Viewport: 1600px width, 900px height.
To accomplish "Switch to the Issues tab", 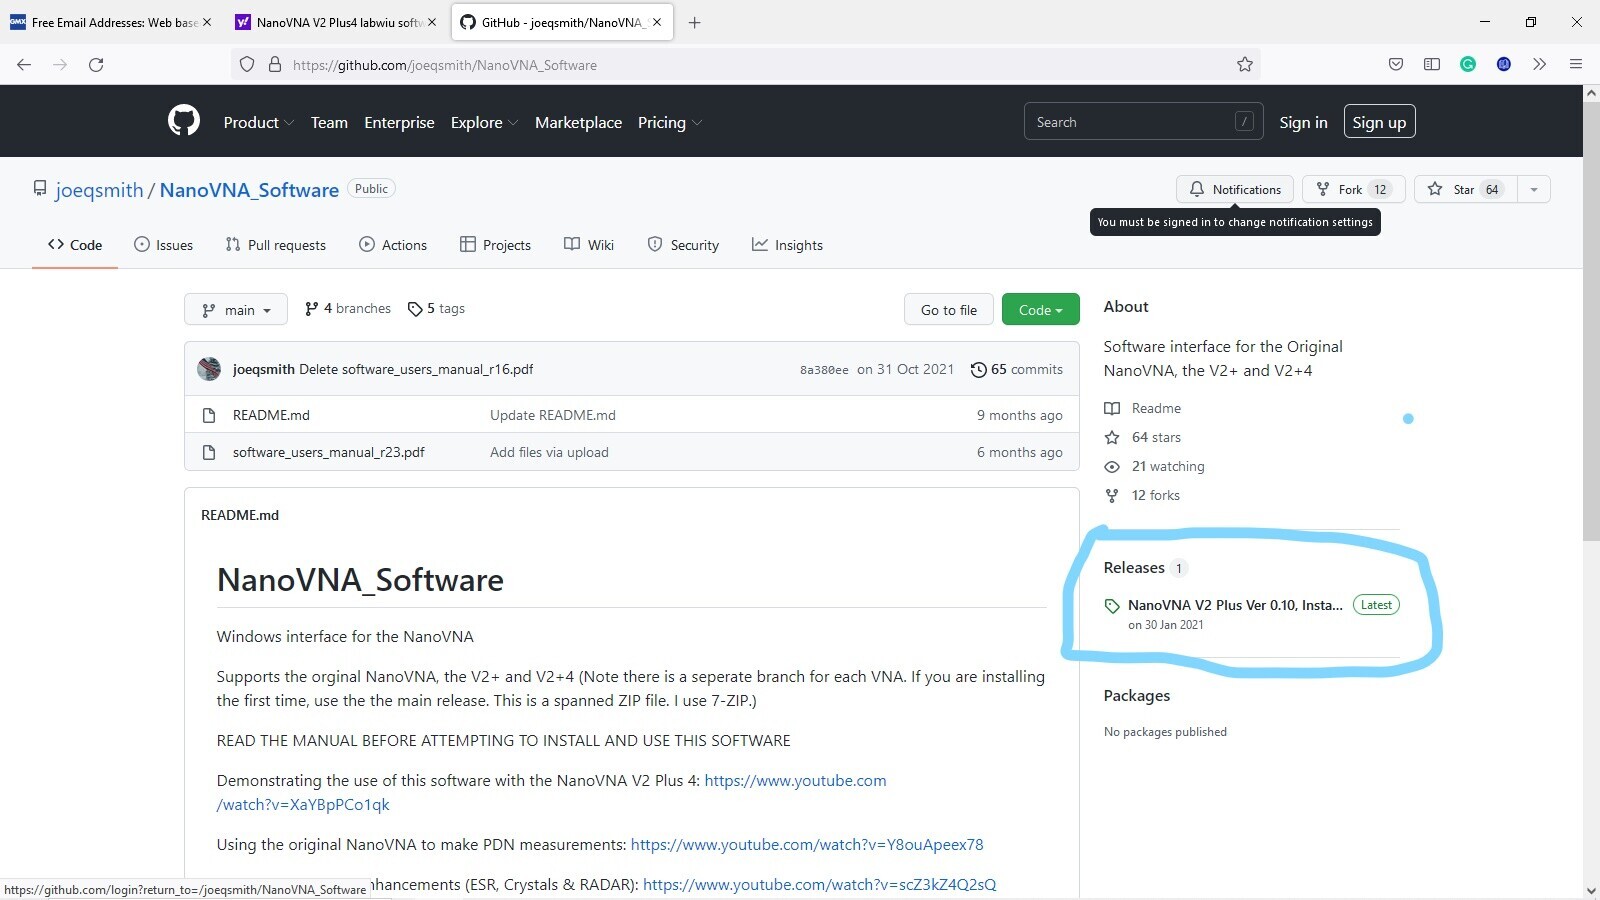I will (x=164, y=245).
